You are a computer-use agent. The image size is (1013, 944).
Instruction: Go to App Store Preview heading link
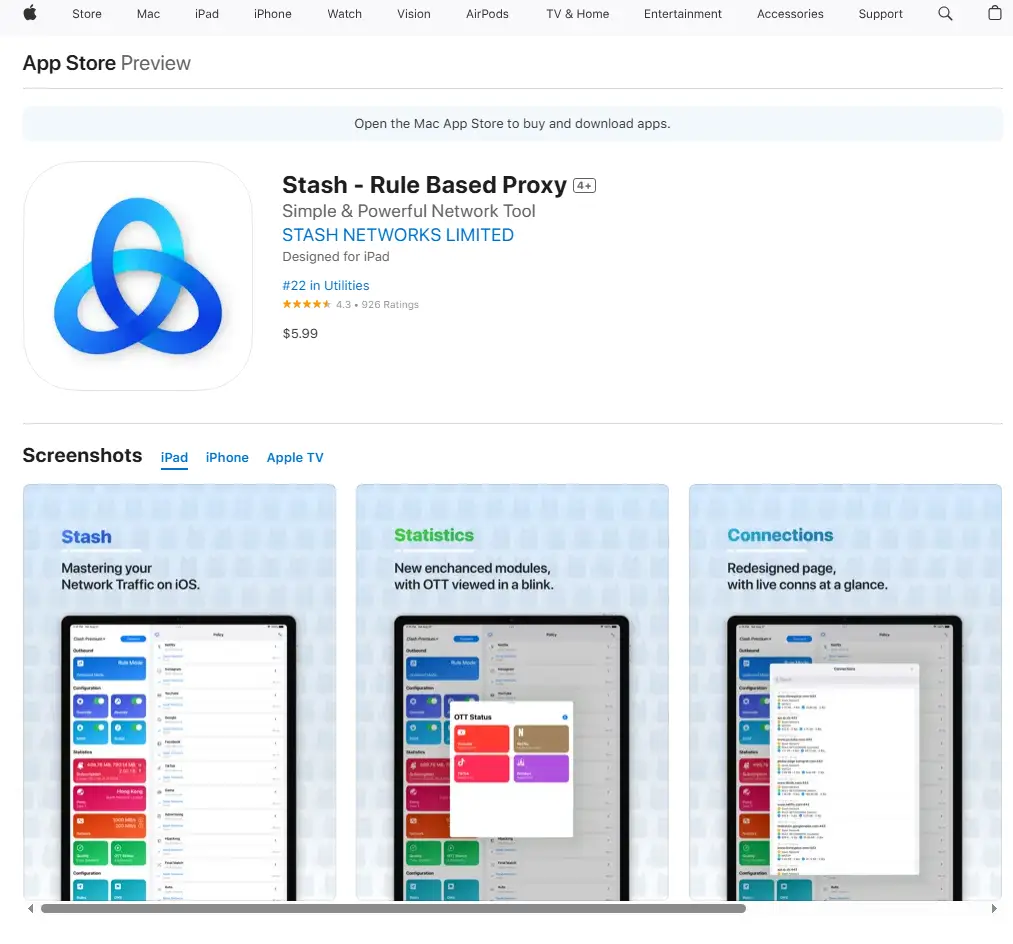[x=107, y=63]
